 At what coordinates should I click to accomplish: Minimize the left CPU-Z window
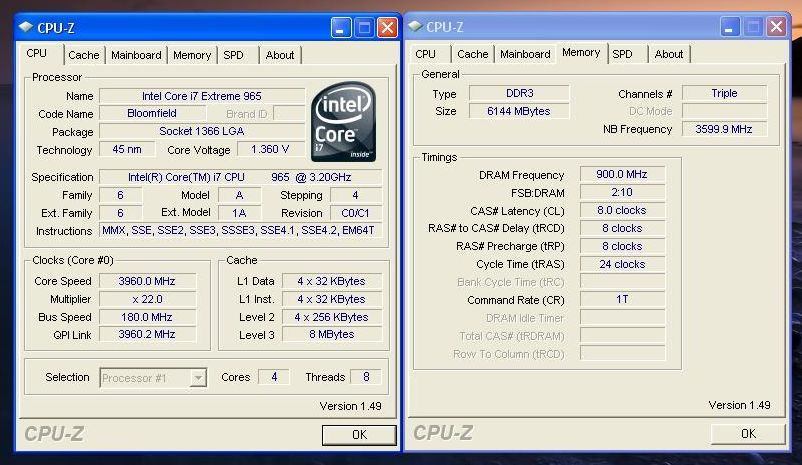[341, 28]
